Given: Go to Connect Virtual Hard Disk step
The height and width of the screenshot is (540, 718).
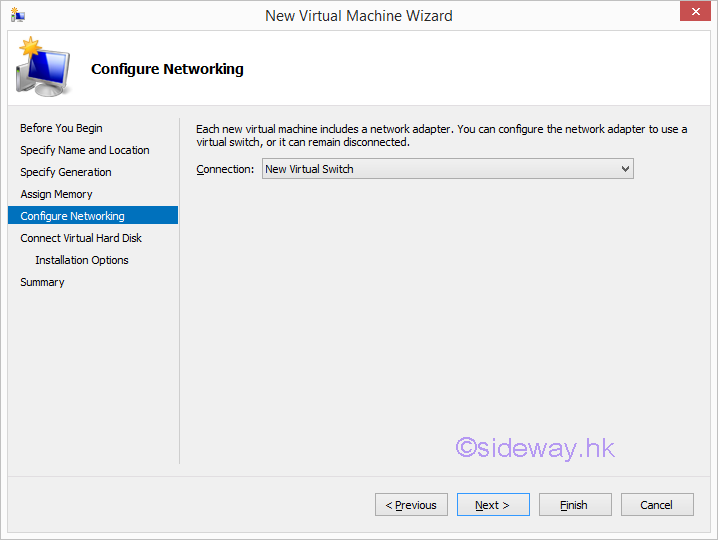Looking at the screenshot, I should tap(81, 238).
